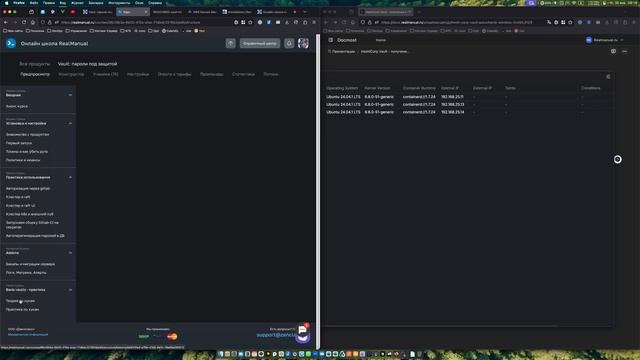
Task: Click Realmanual.ru workspace avatar in Docmost
Action: 589,40
